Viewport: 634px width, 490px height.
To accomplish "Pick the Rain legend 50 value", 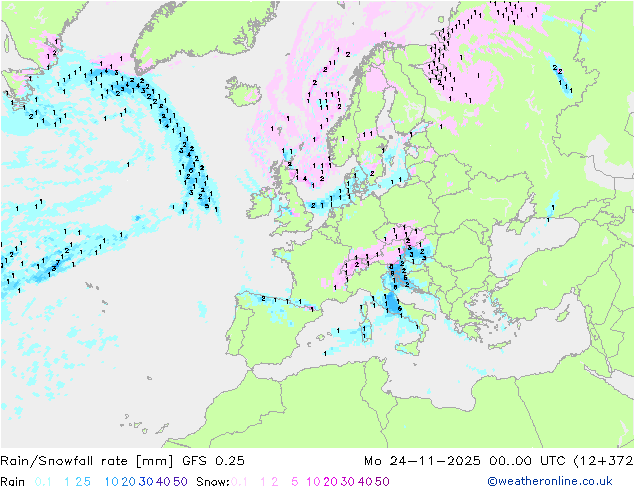I will pos(180,482).
